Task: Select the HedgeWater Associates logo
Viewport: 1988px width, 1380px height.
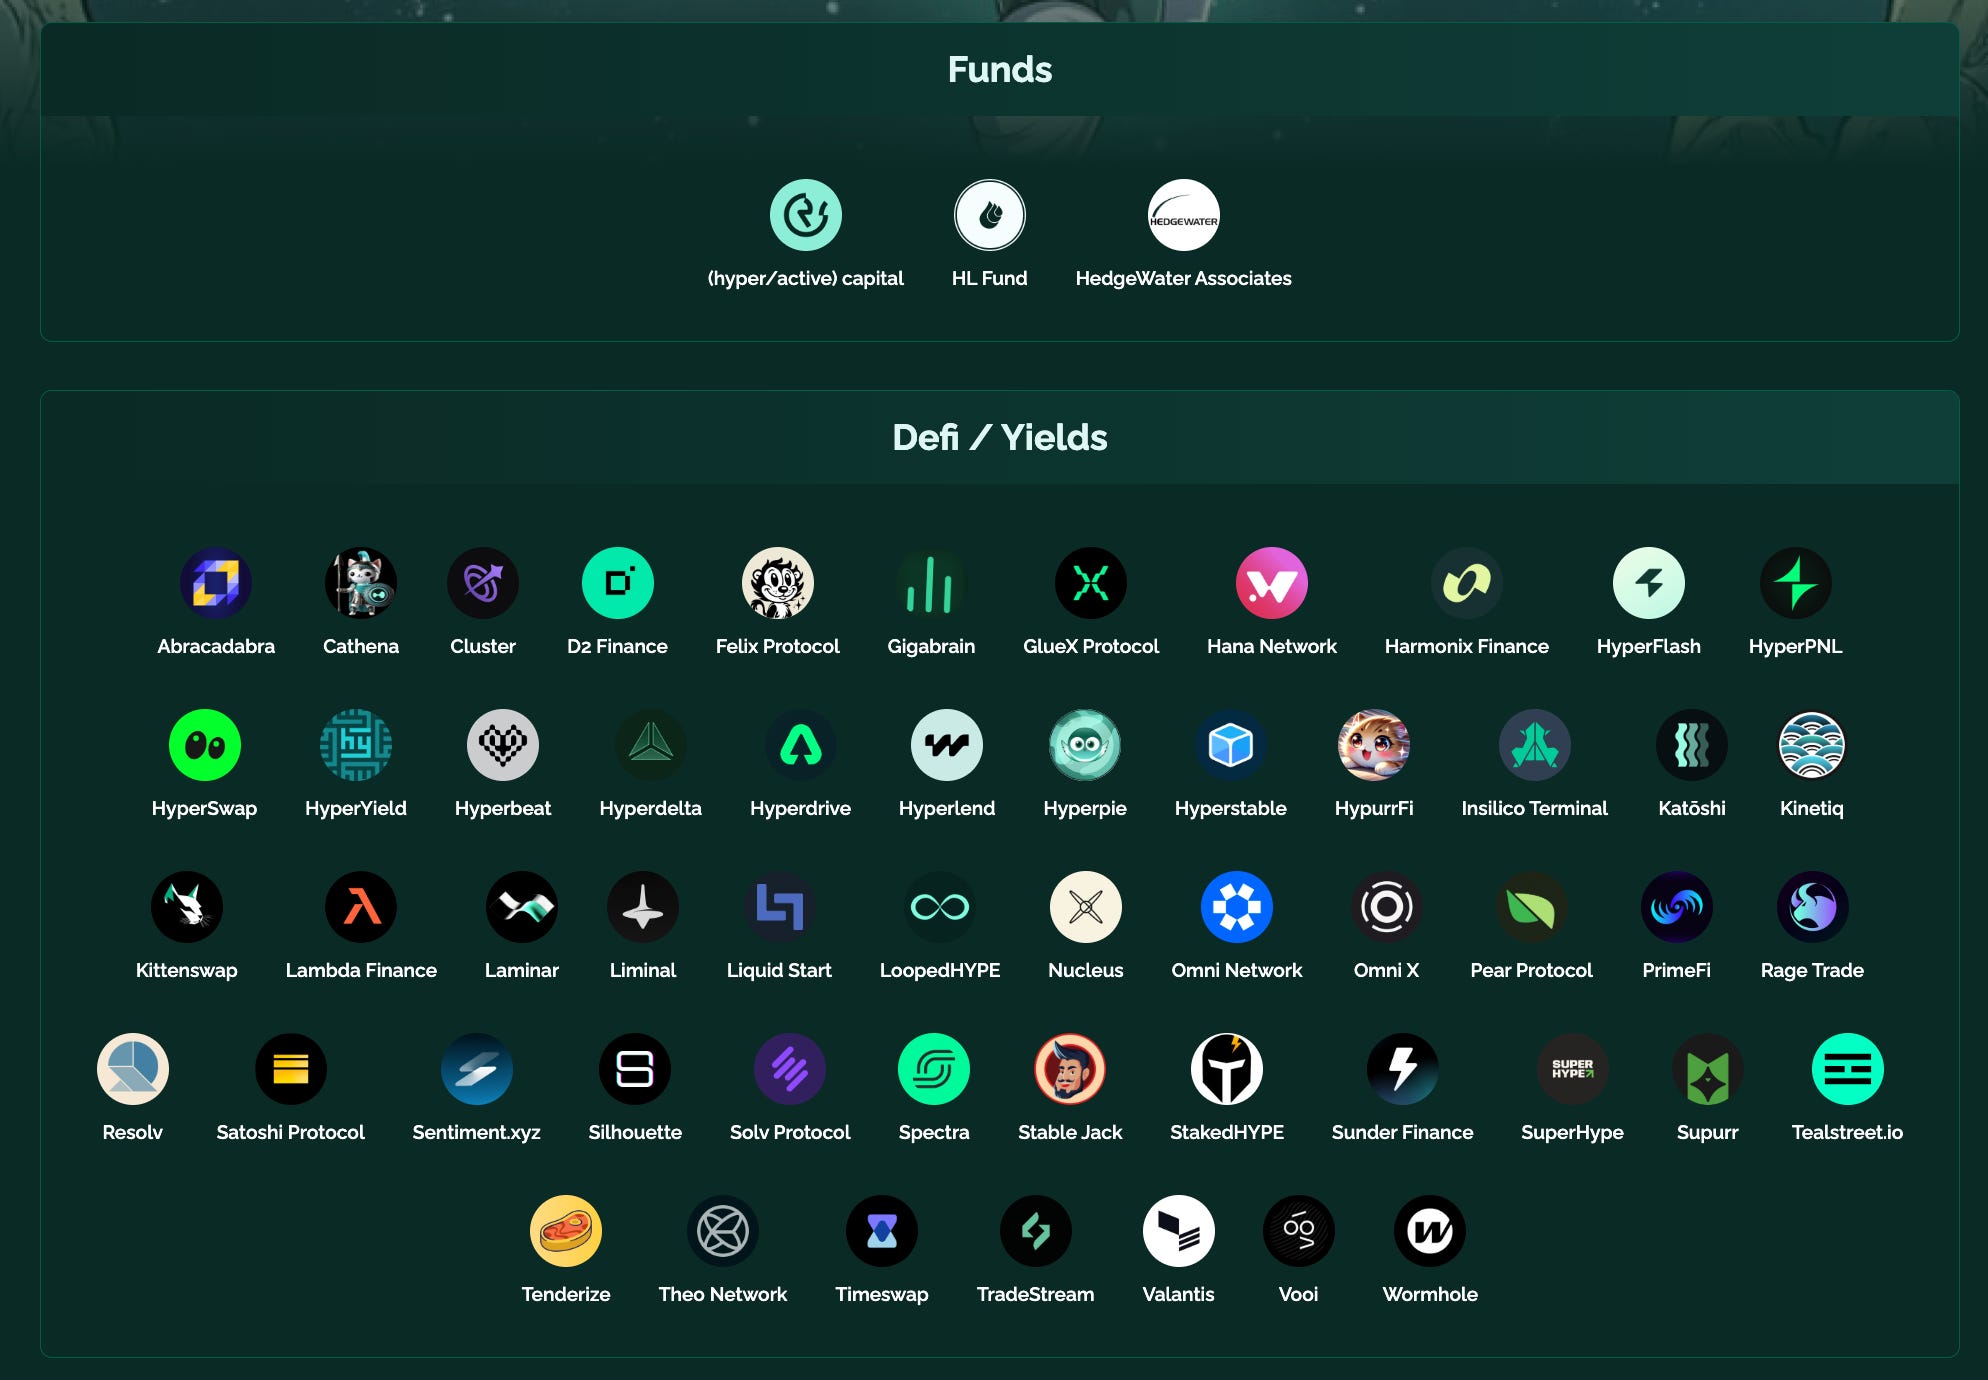Action: [1183, 215]
